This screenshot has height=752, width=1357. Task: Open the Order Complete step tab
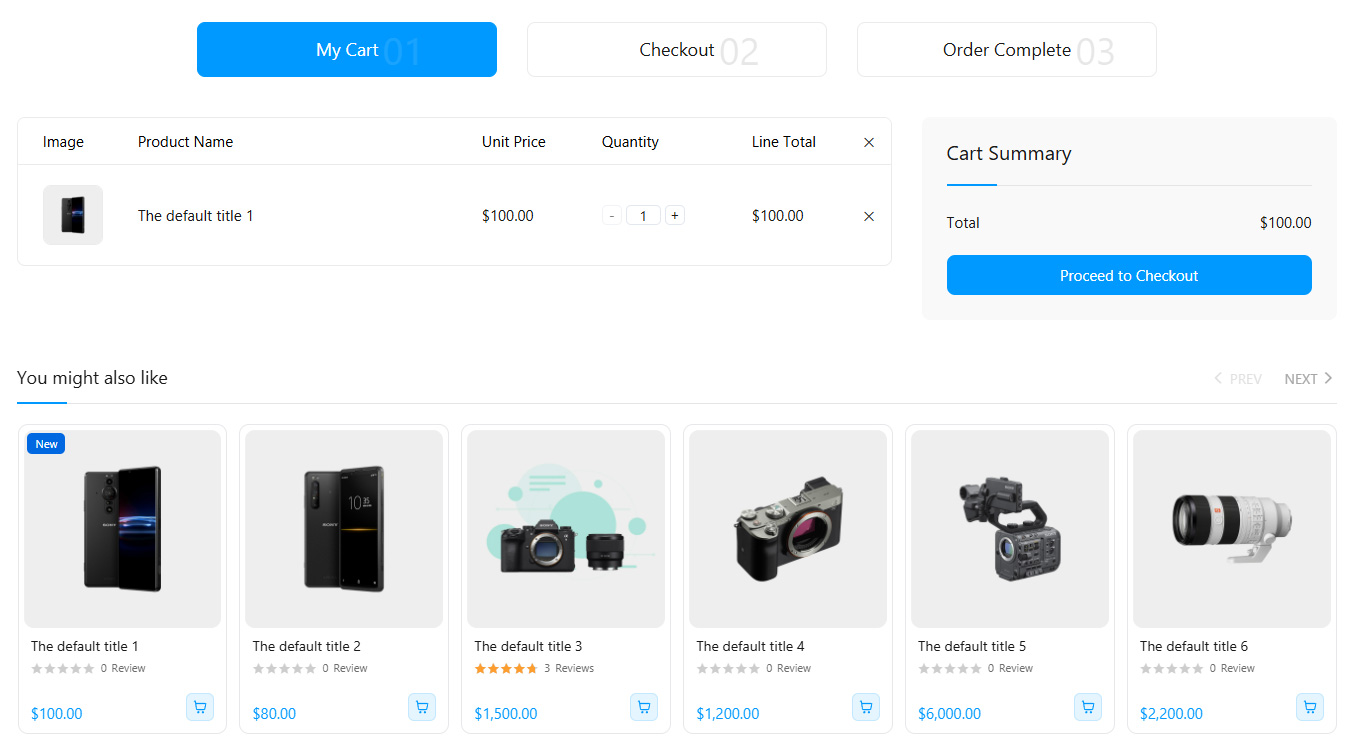(x=1006, y=50)
